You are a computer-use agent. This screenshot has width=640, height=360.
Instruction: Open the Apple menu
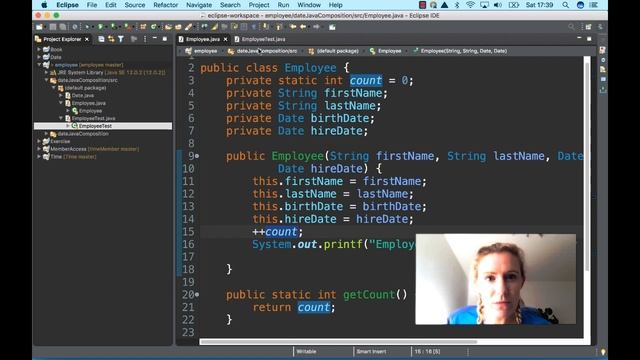click(x=44, y=5)
